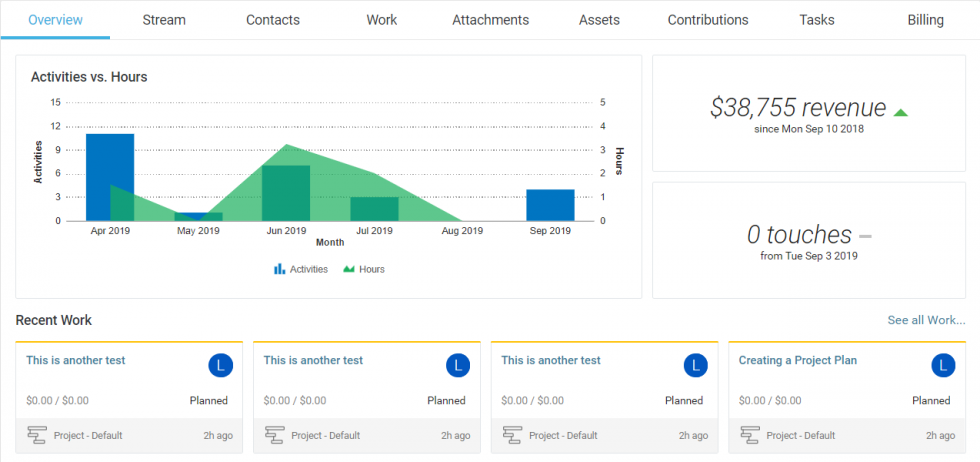Image resolution: width=980 pixels, height=462 pixels.
Task: Go to the Attachments tab
Action: click(490, 20)
